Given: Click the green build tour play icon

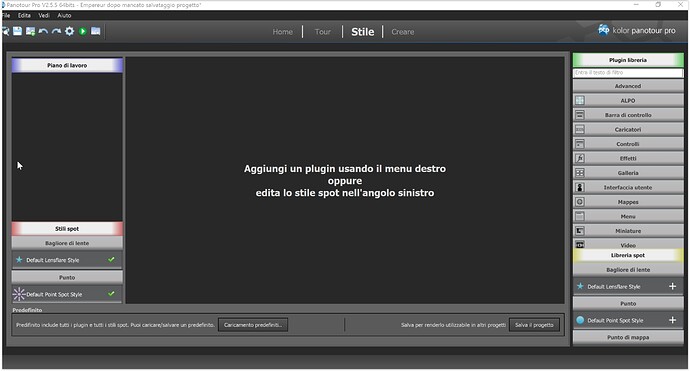Looking at the screenshot, I should pos(83,31).
